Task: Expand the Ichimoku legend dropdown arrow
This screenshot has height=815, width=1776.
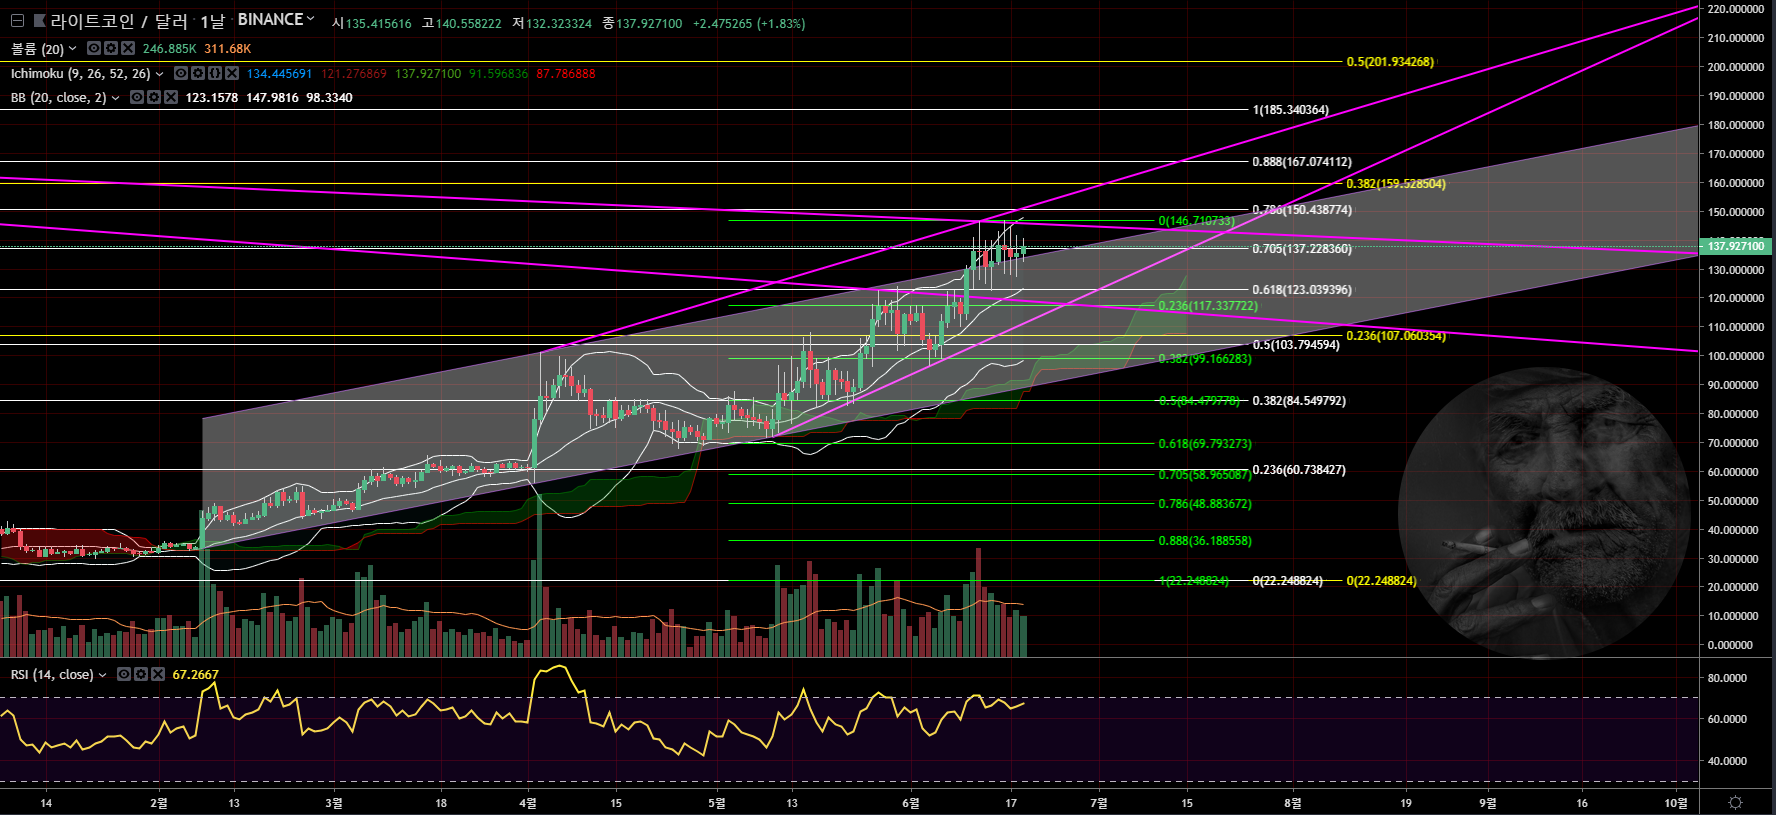Action: coord(159,74)
